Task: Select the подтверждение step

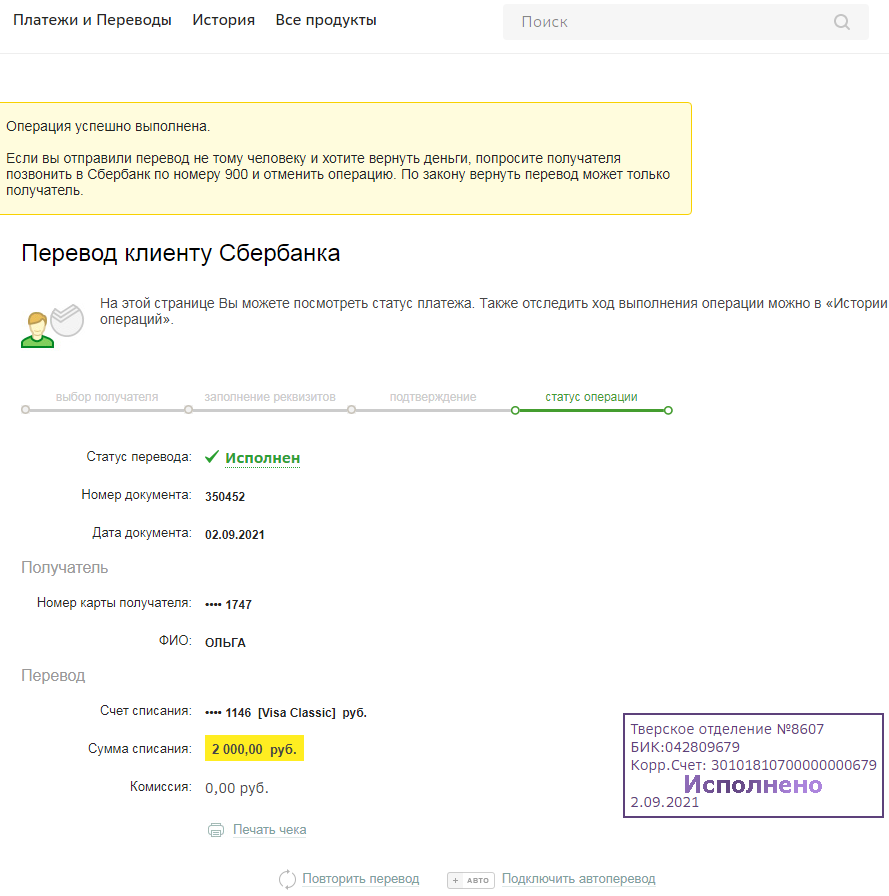Action: tap(433, 397)
